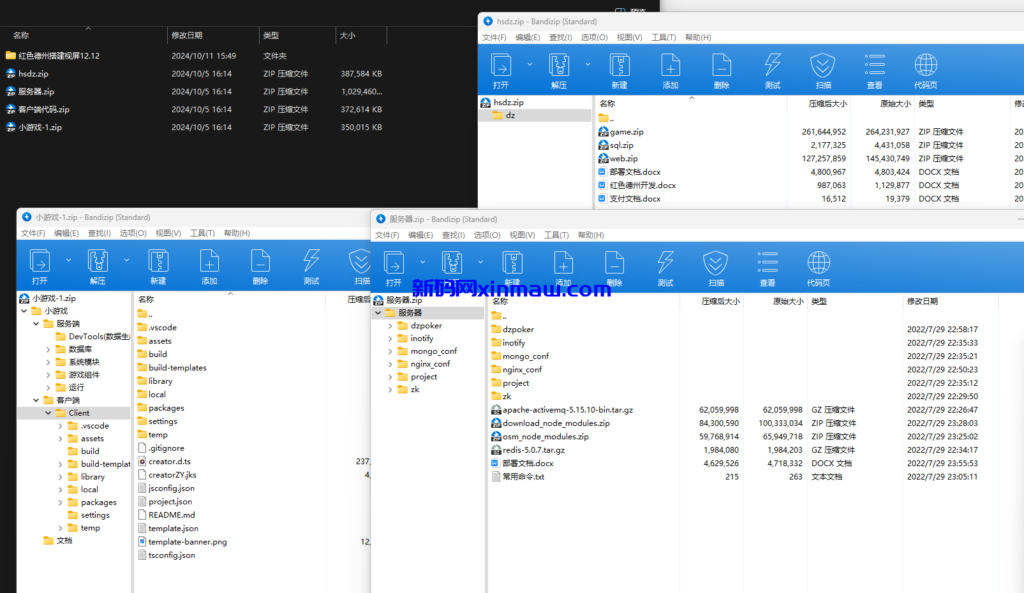Select README.md in 小游戏-1.zip file list
The height and width of the screenshot is (593, 1024).
click(171, 515)
